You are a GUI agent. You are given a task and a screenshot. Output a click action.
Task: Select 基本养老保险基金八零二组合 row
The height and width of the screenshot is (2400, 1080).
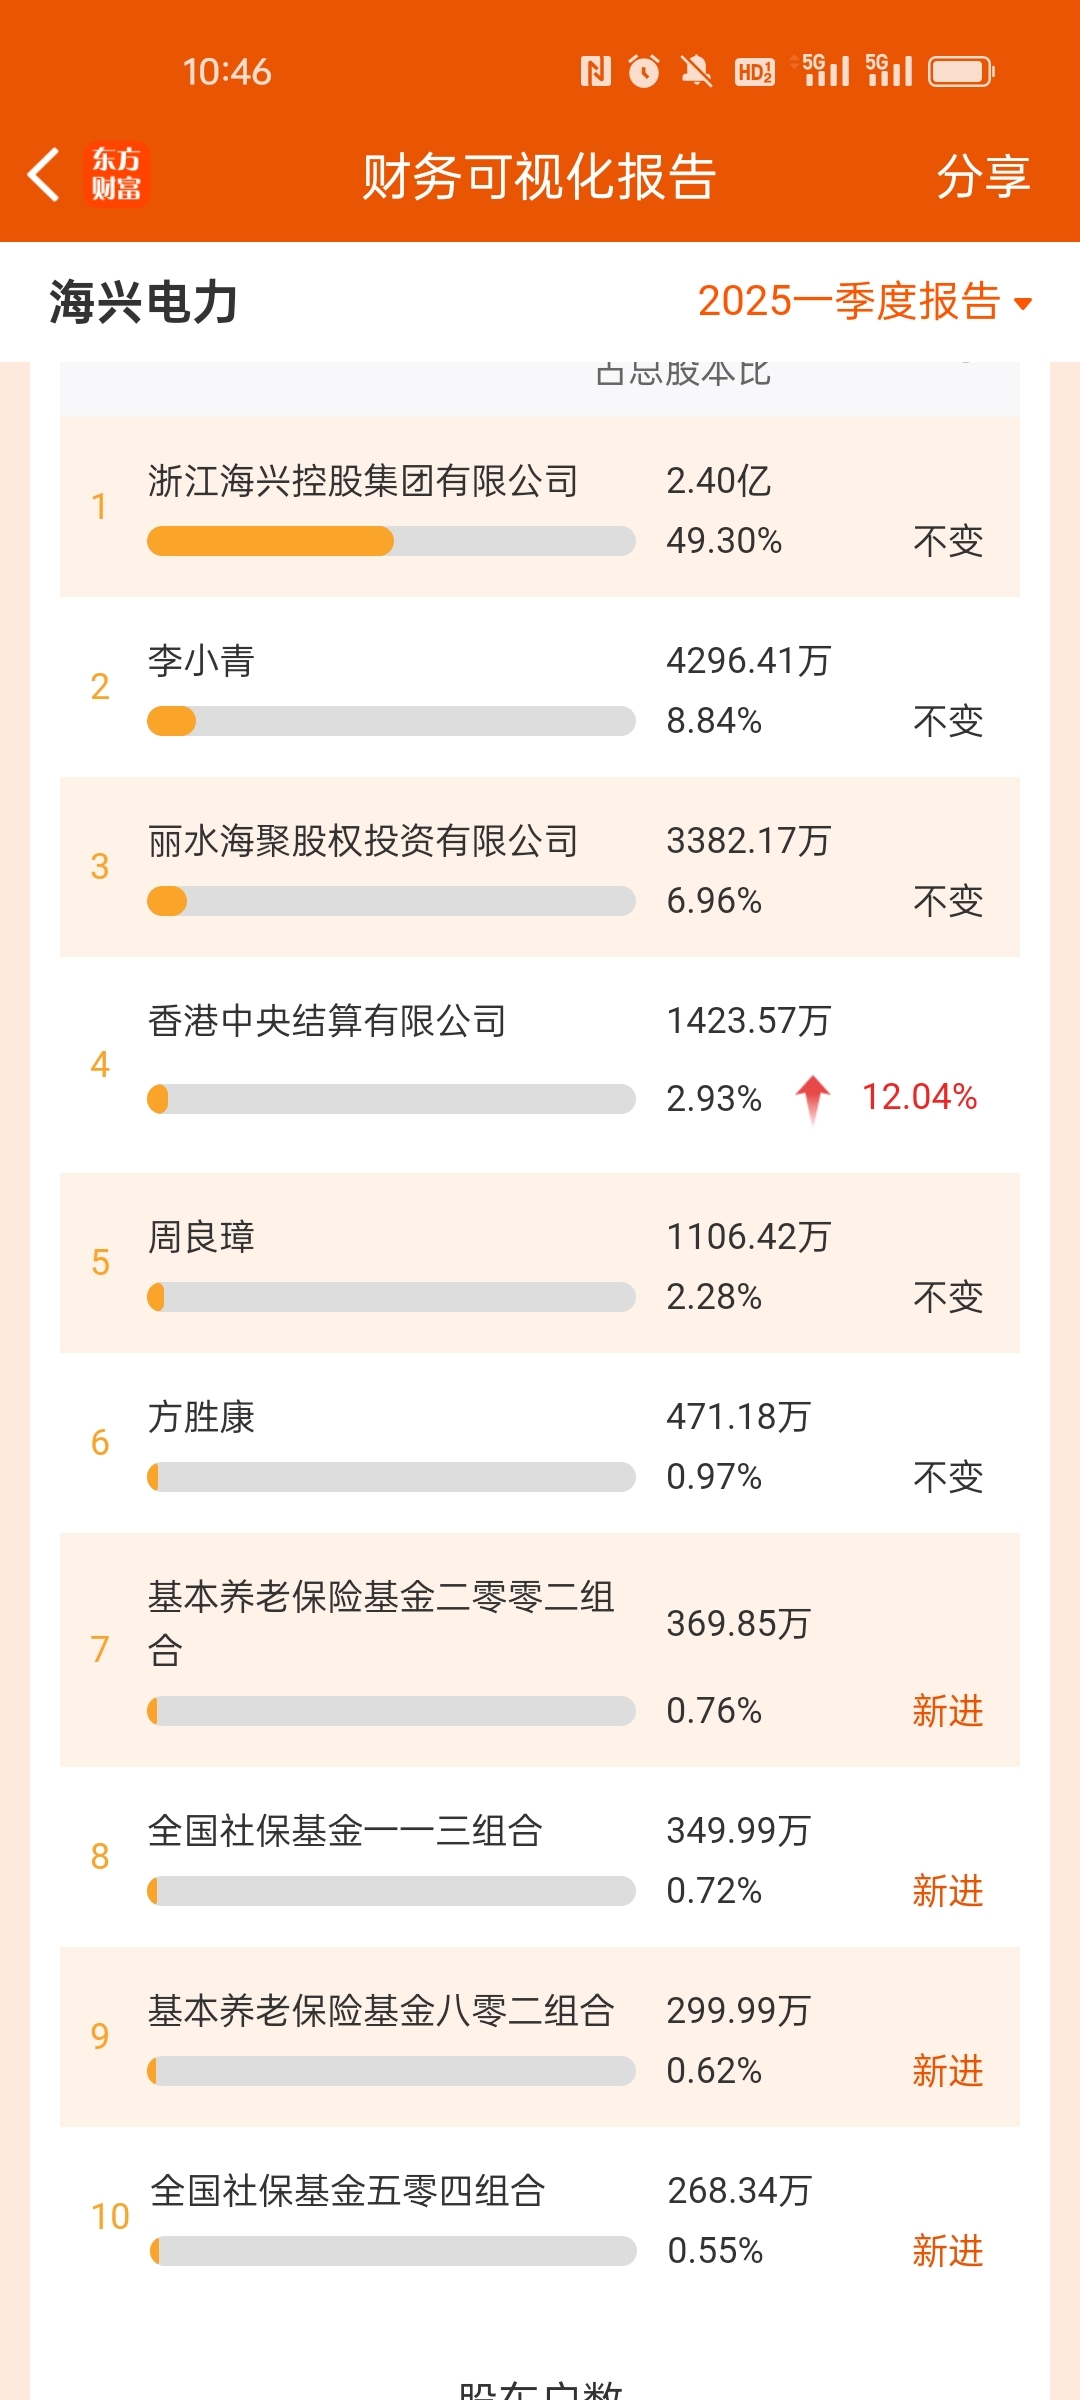(540, 2037)
